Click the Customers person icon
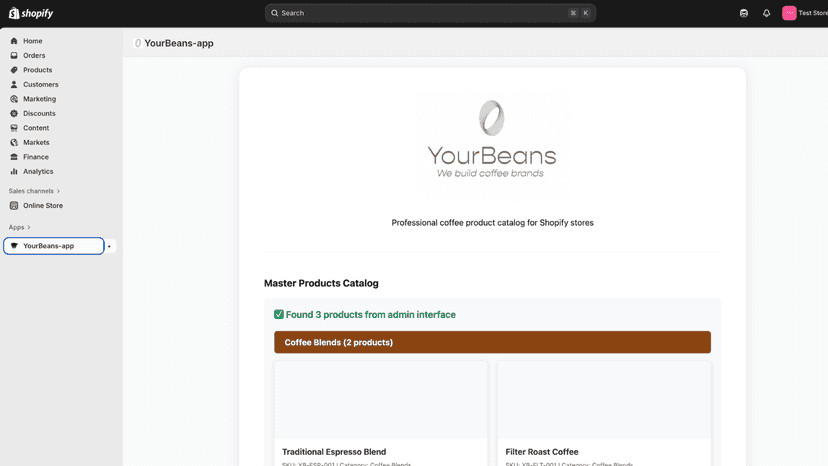The image size is (828, 466). click(14, 85)
